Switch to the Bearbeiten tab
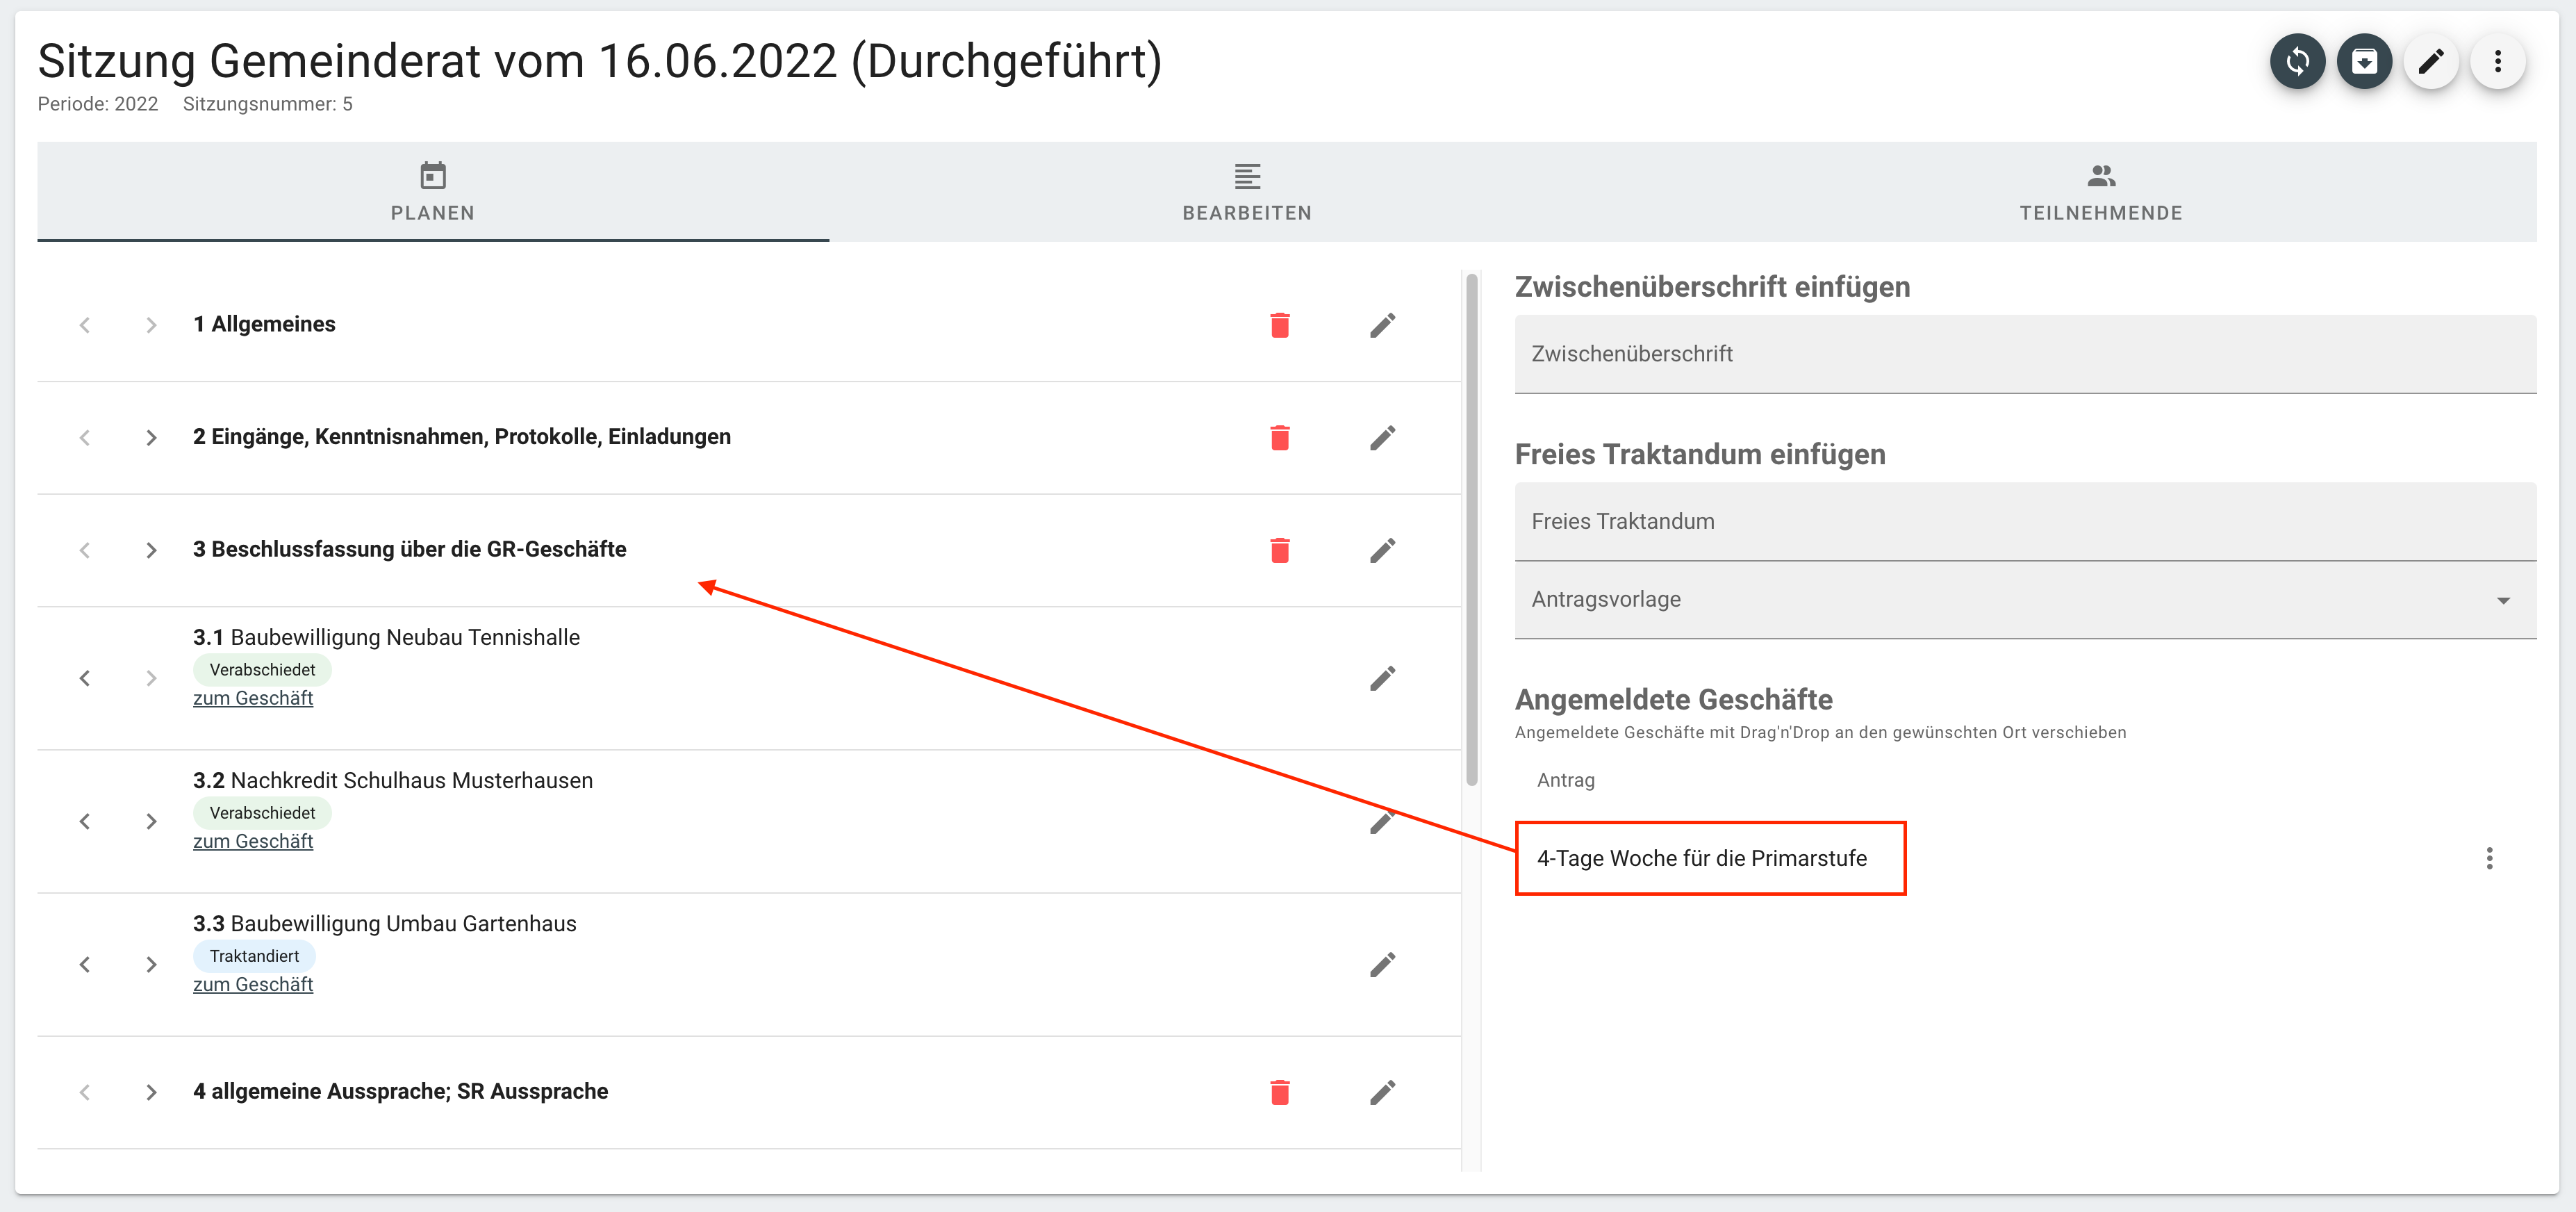This screenshot has height=1212, width=2576. tap(1246, 192)
